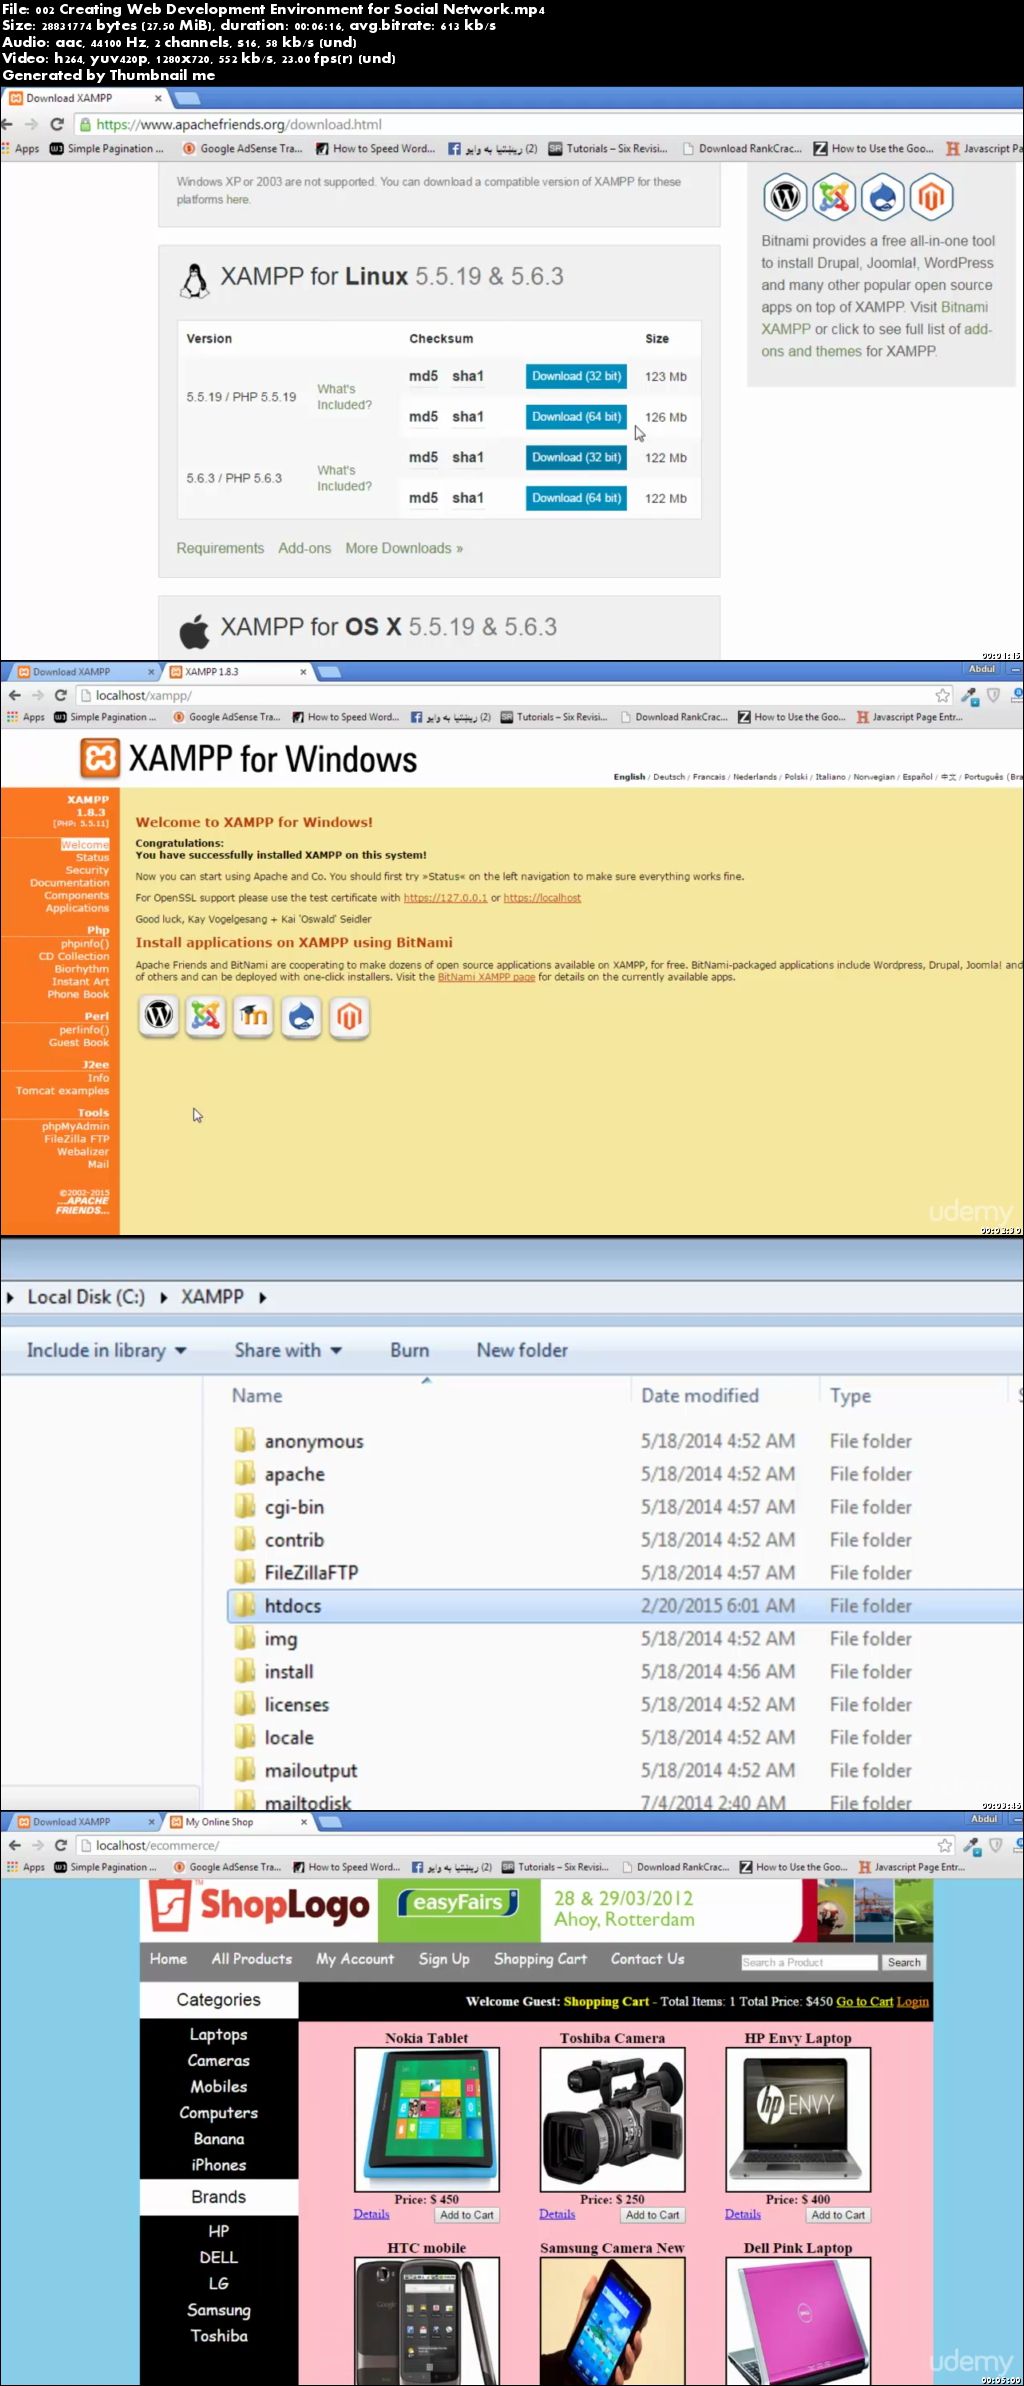Download 64 bit XAMPP 5.5.19 (126 Mb)
Screen dimensions: 1024x2386
click(x=576, y=417)
